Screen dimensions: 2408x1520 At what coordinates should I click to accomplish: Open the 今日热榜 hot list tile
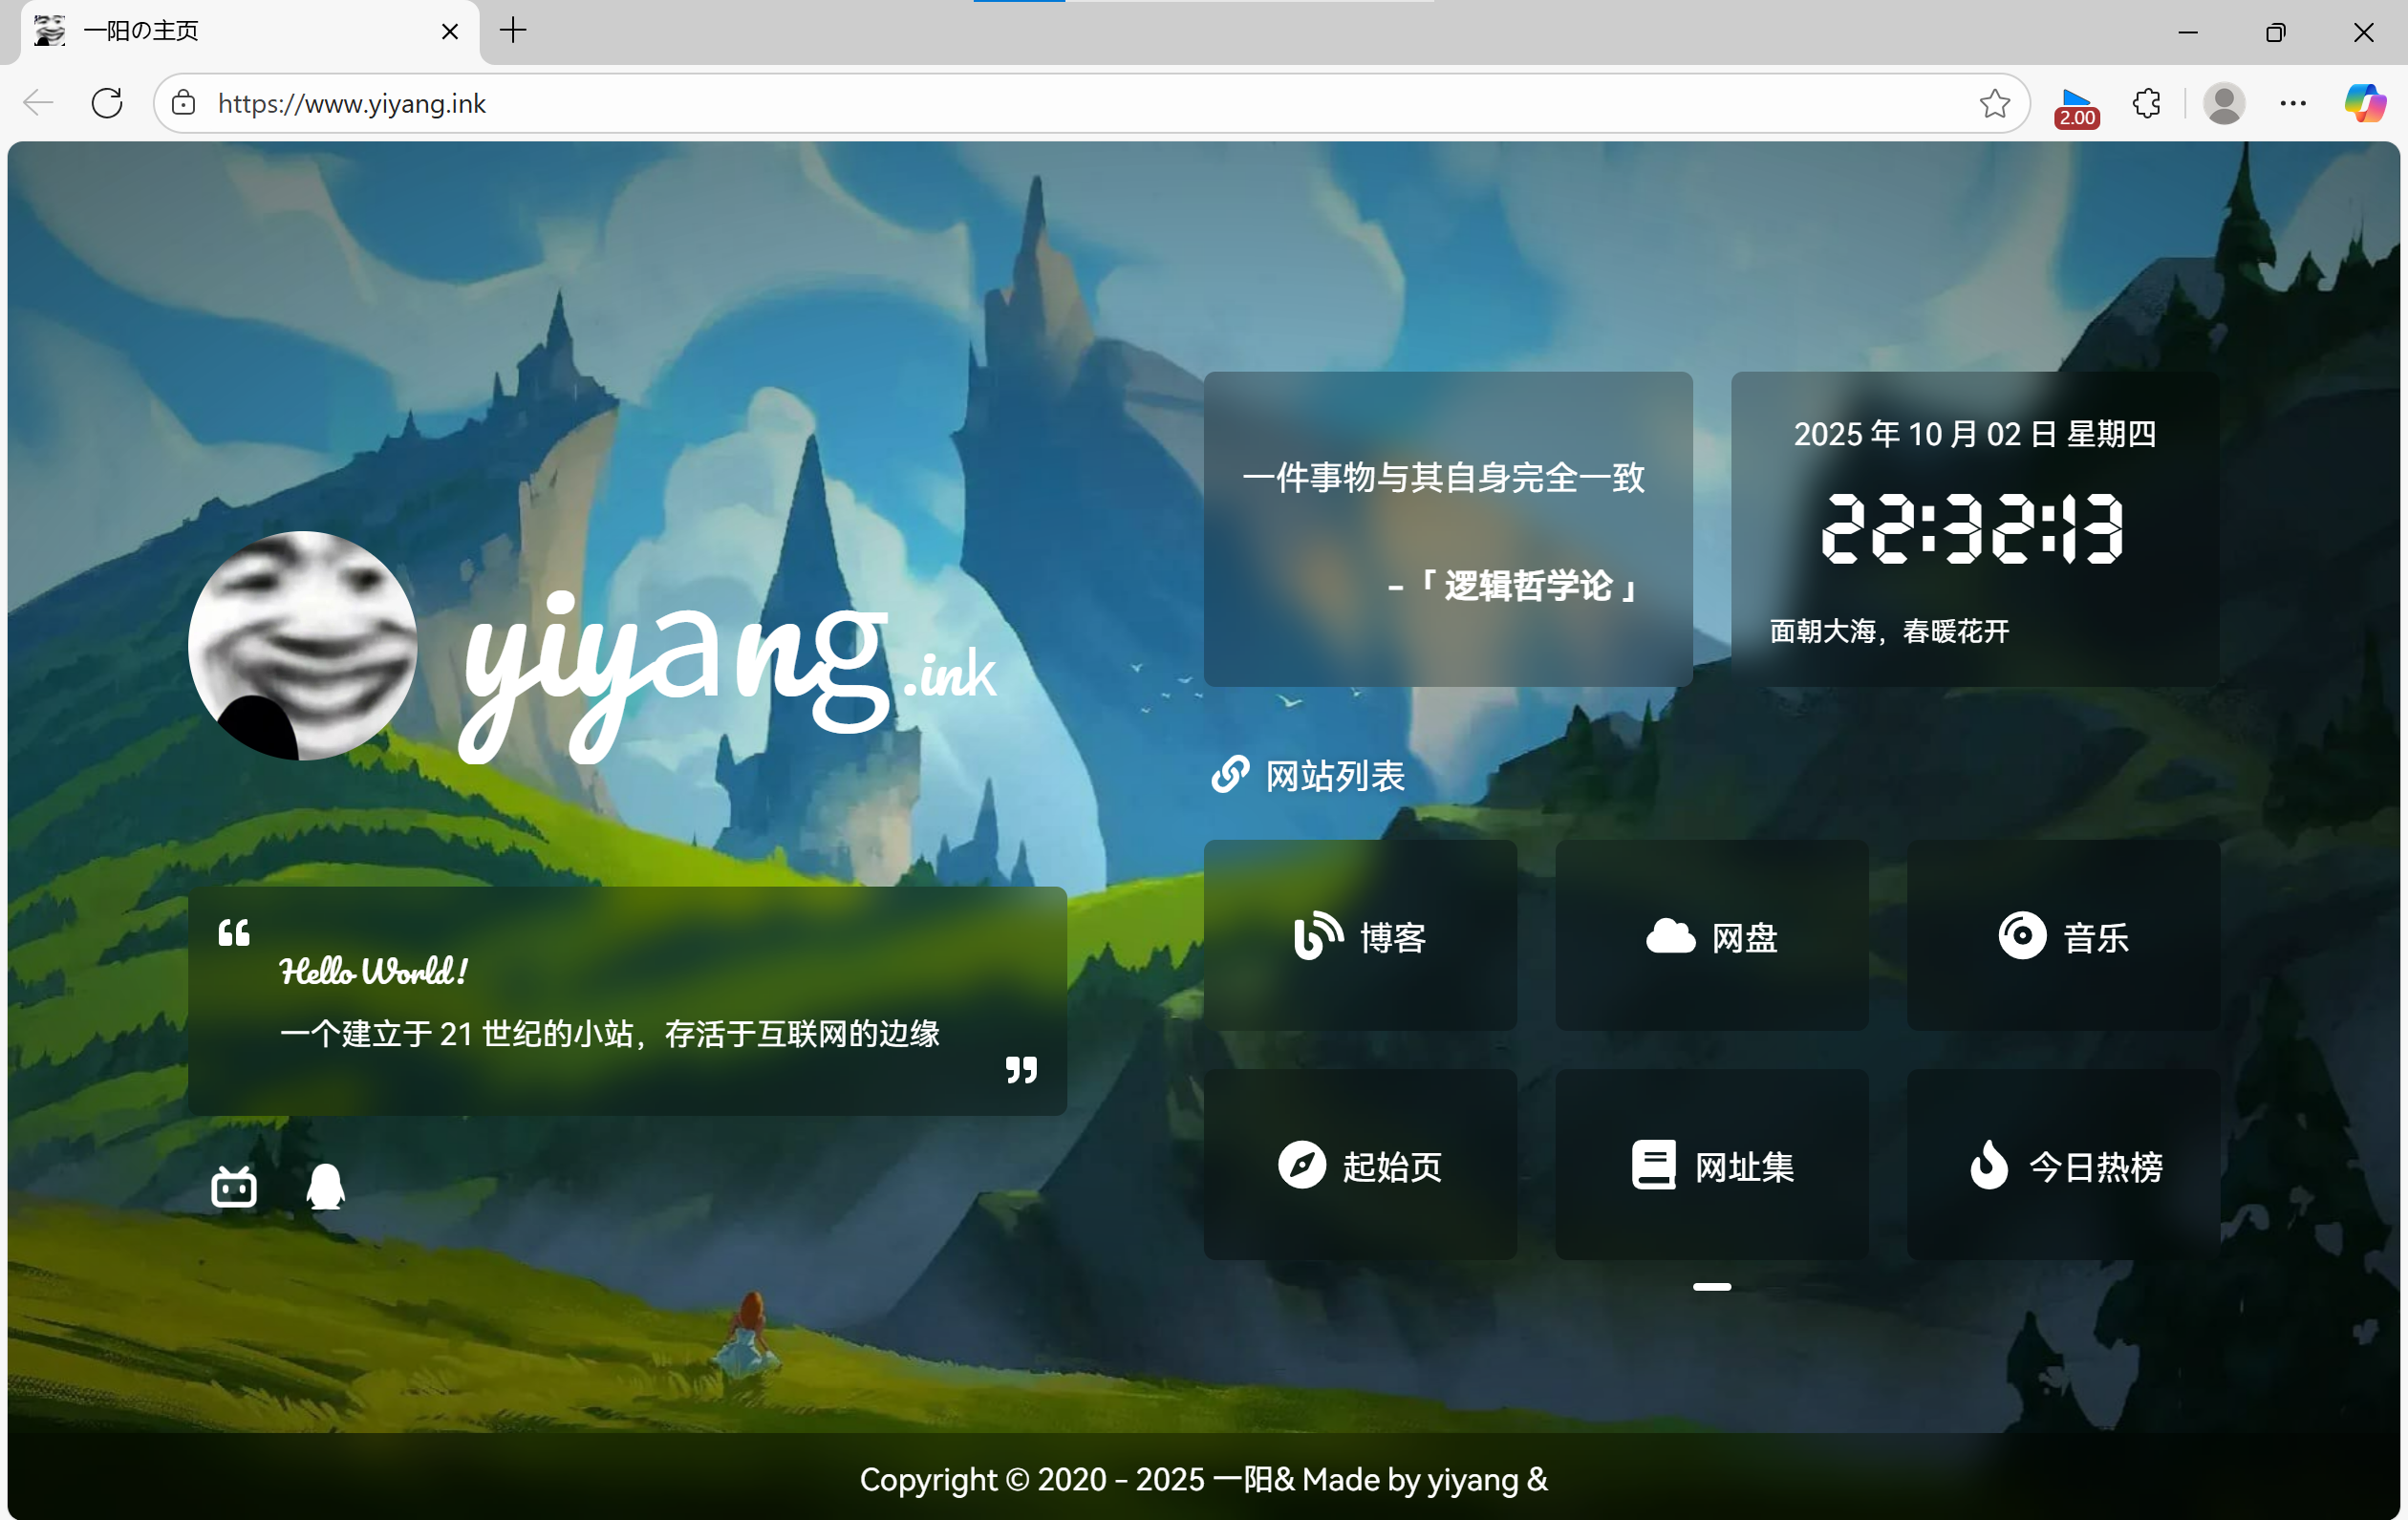(2062, 1165)
